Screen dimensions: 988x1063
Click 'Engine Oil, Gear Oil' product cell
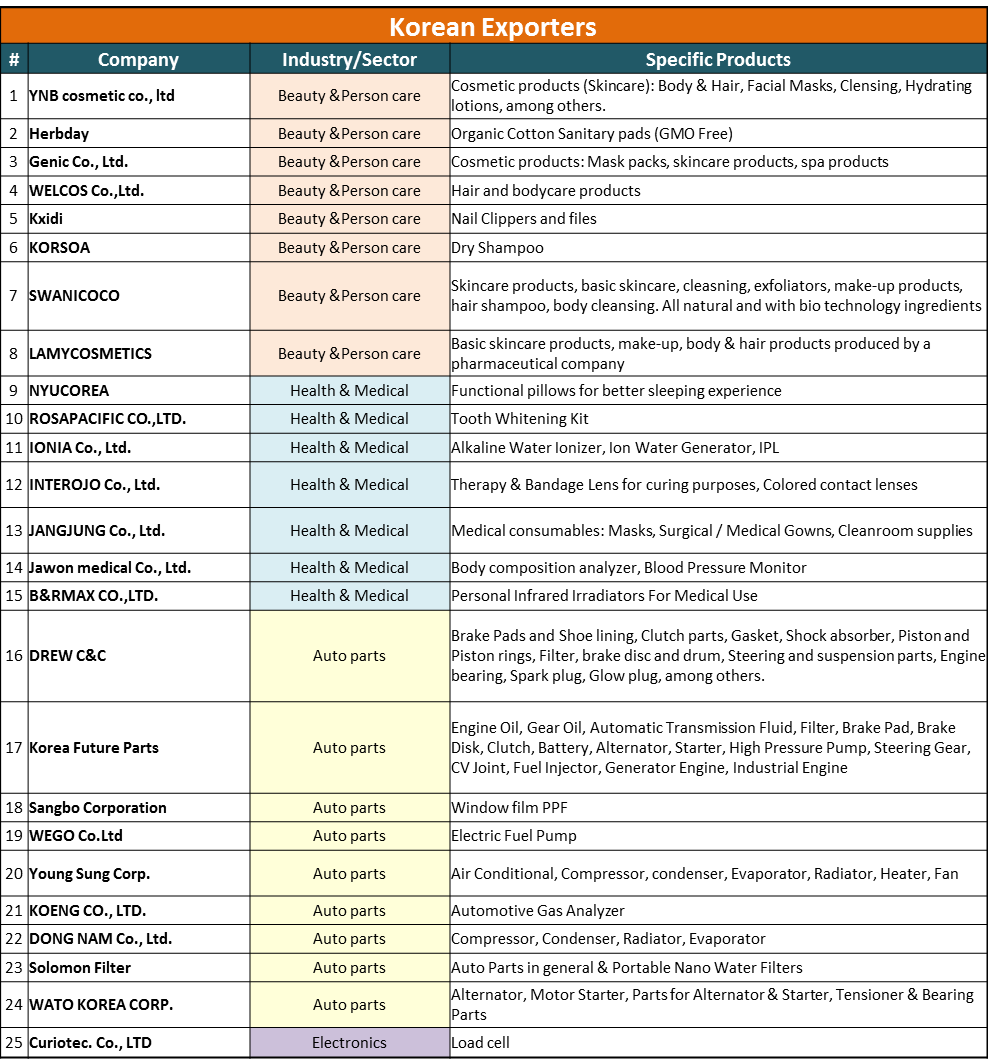pyautogui.click(x=718, y=748)
